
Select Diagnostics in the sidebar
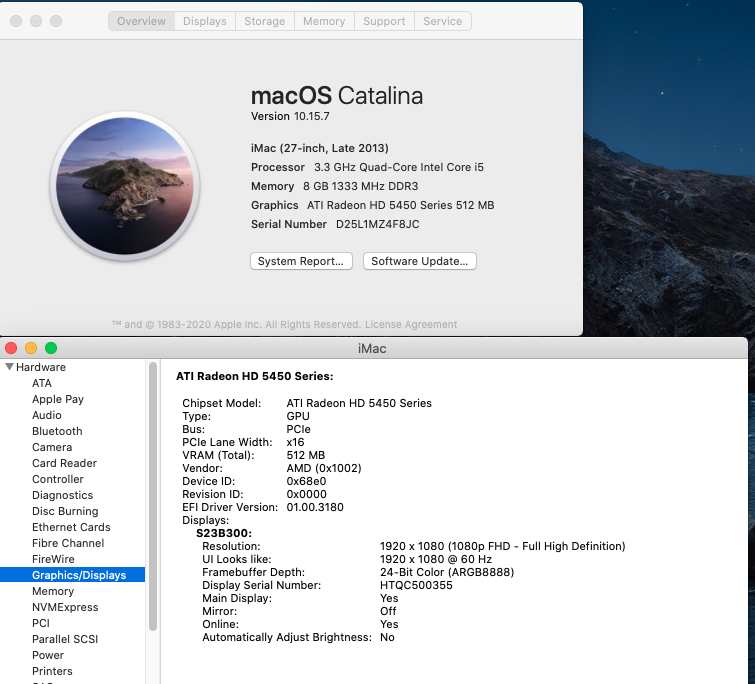pyautogui.click(x=63, y=495)
